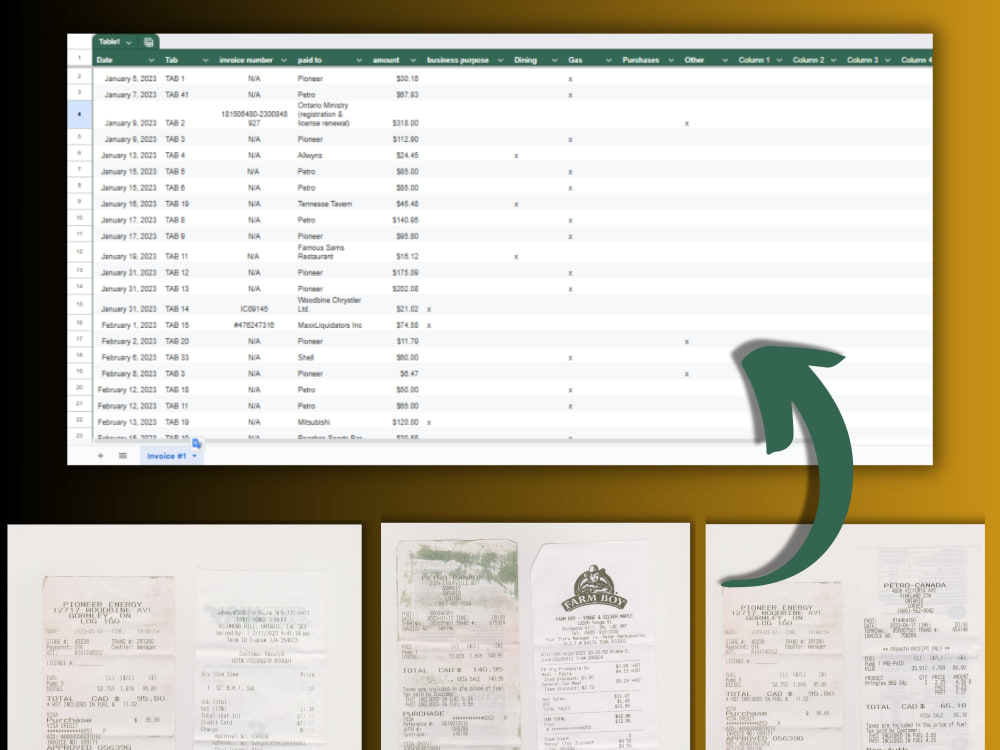The width and height of the screenshot is (1000, 750).
Task: Select the Allwyns cell
Action: click(x=310, y=155)
